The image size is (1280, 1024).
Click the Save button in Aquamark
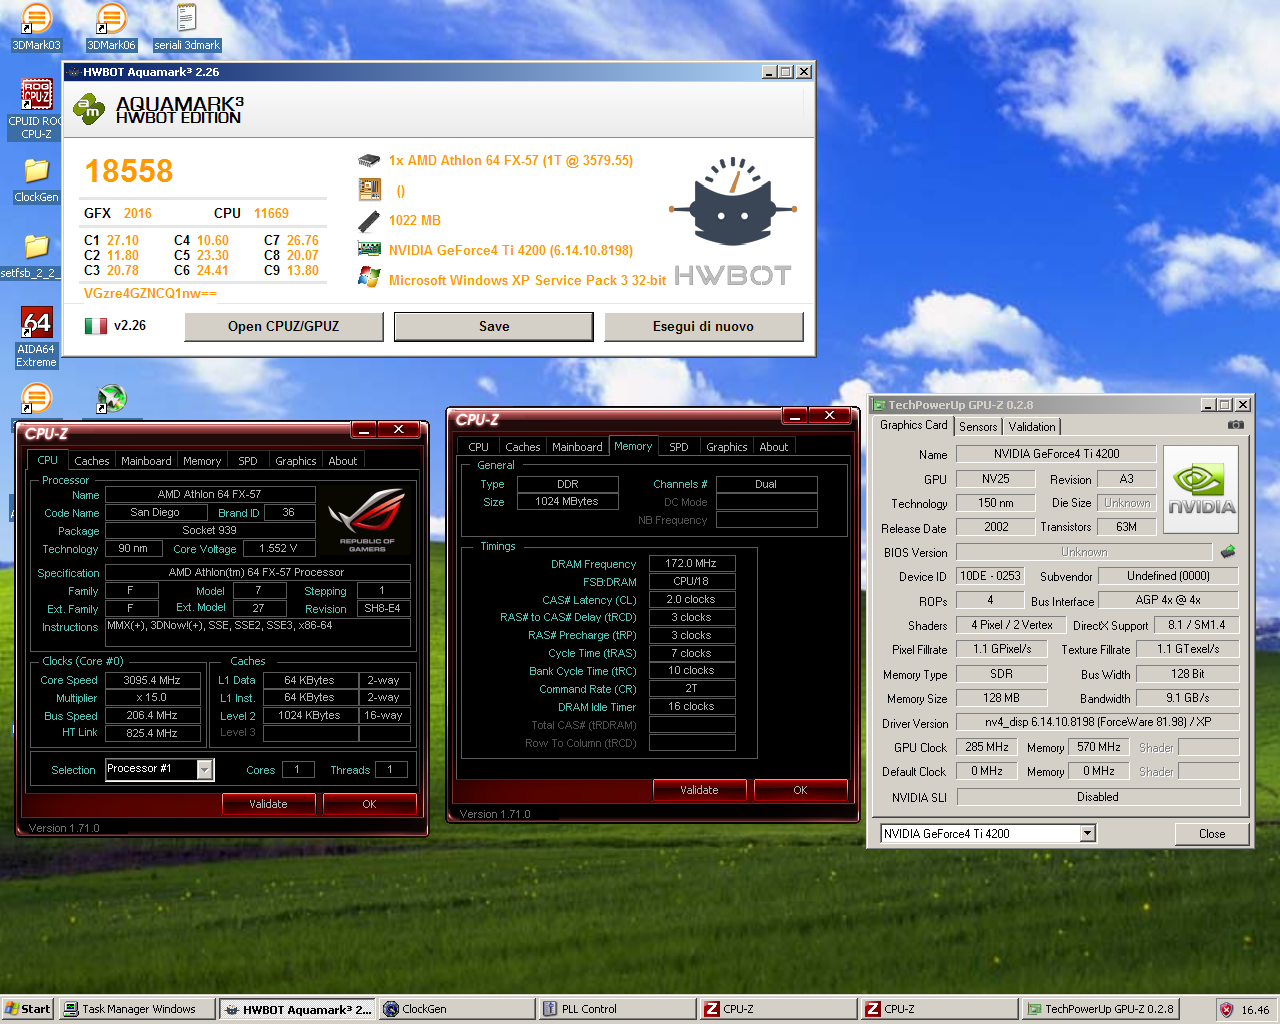tap(494, 326)
